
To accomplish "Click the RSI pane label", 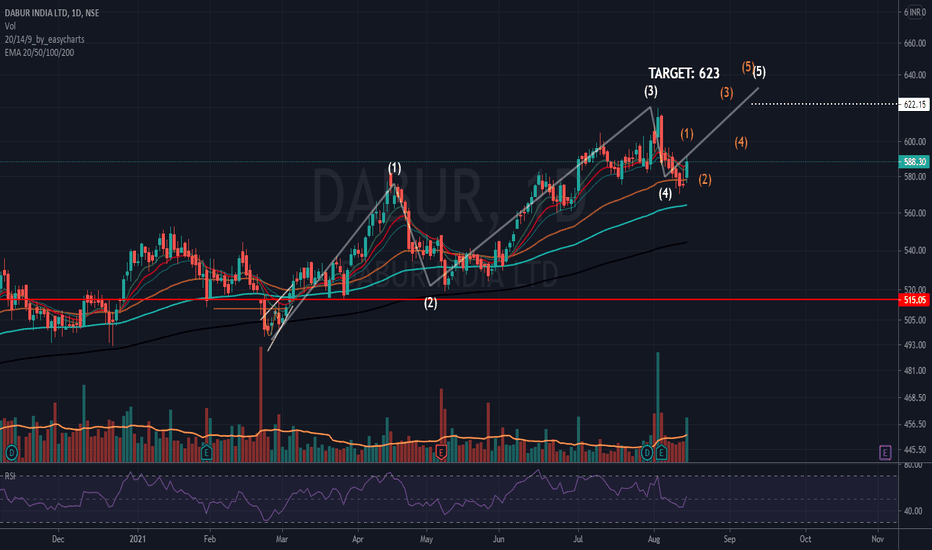I will point(10,476).
